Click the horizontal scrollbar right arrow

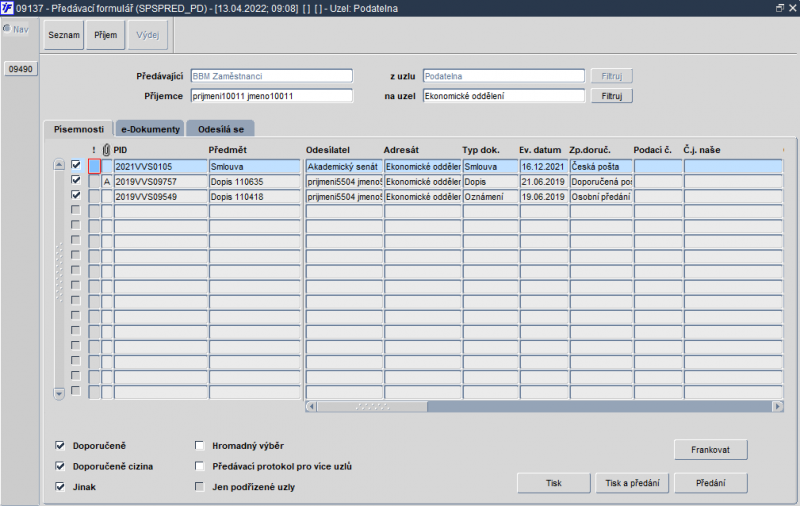click(x=778, y=407)
